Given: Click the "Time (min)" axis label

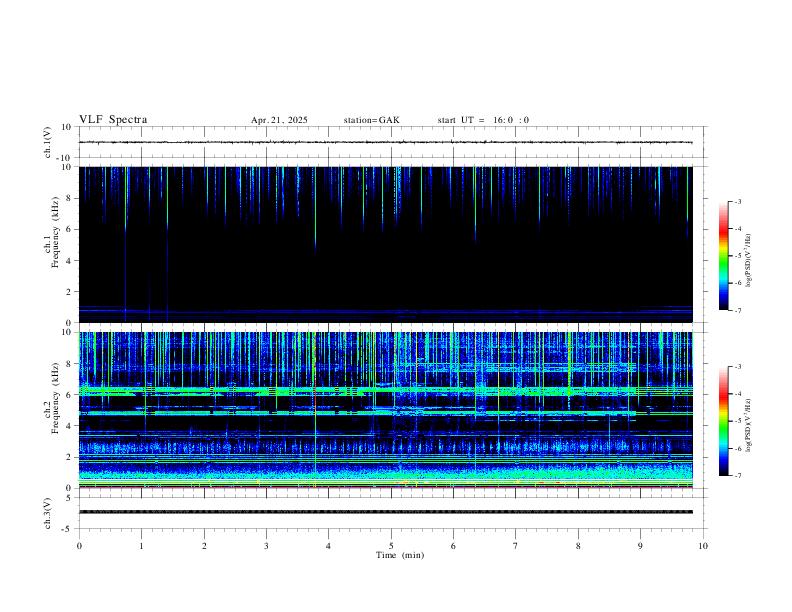Looking at the screenshot, I should coord(400,555).
